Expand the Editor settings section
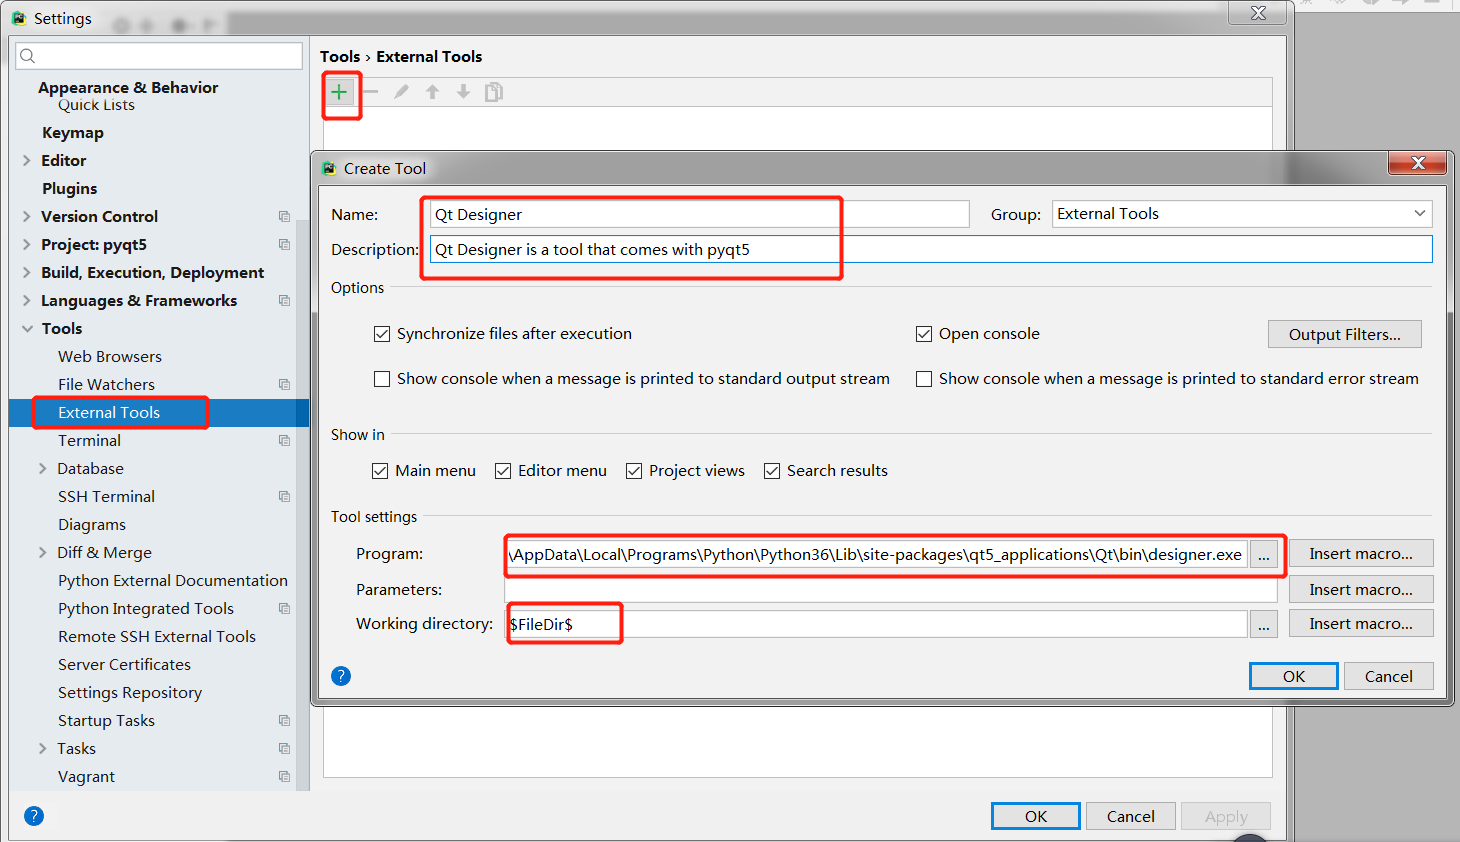 click(x=27, y=160)
